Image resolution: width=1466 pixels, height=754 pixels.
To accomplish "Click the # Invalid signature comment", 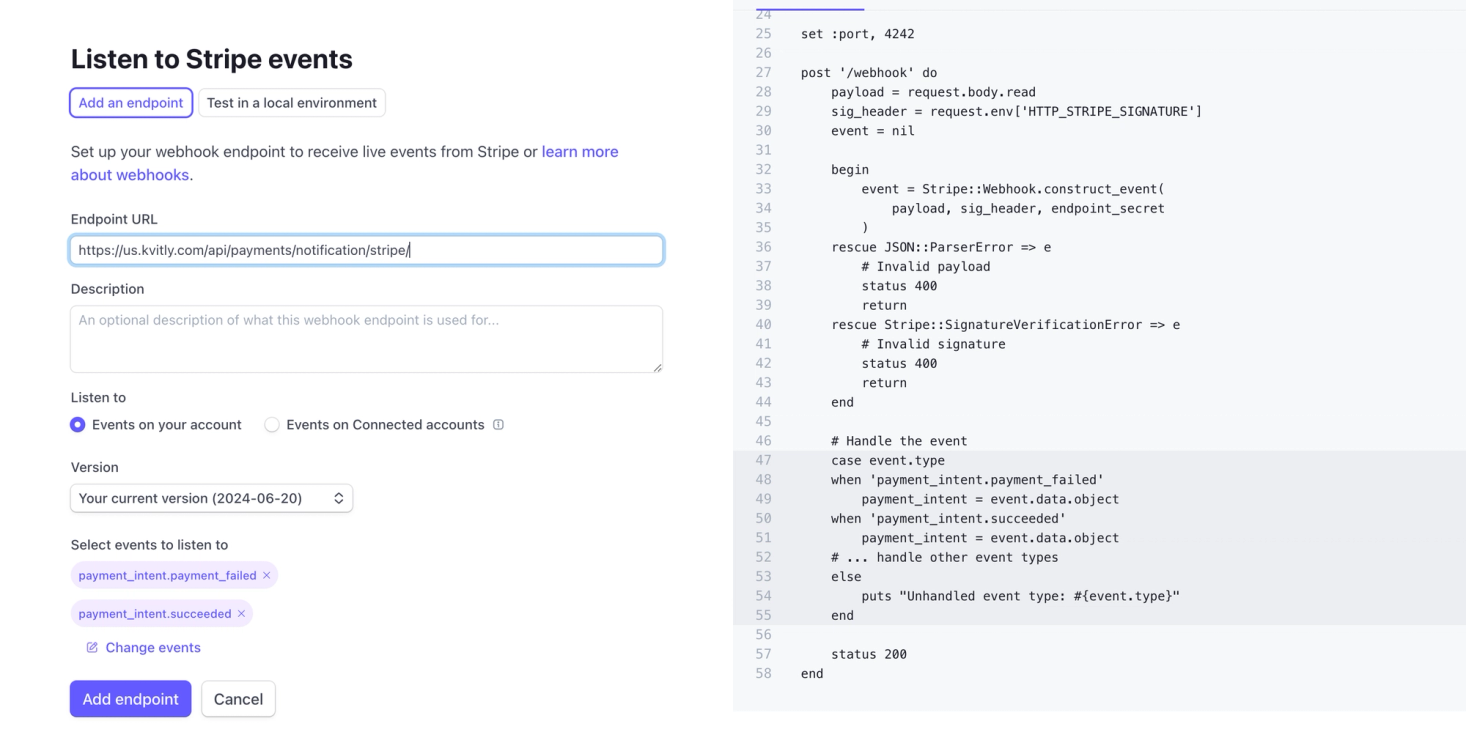I will (933, 344).
